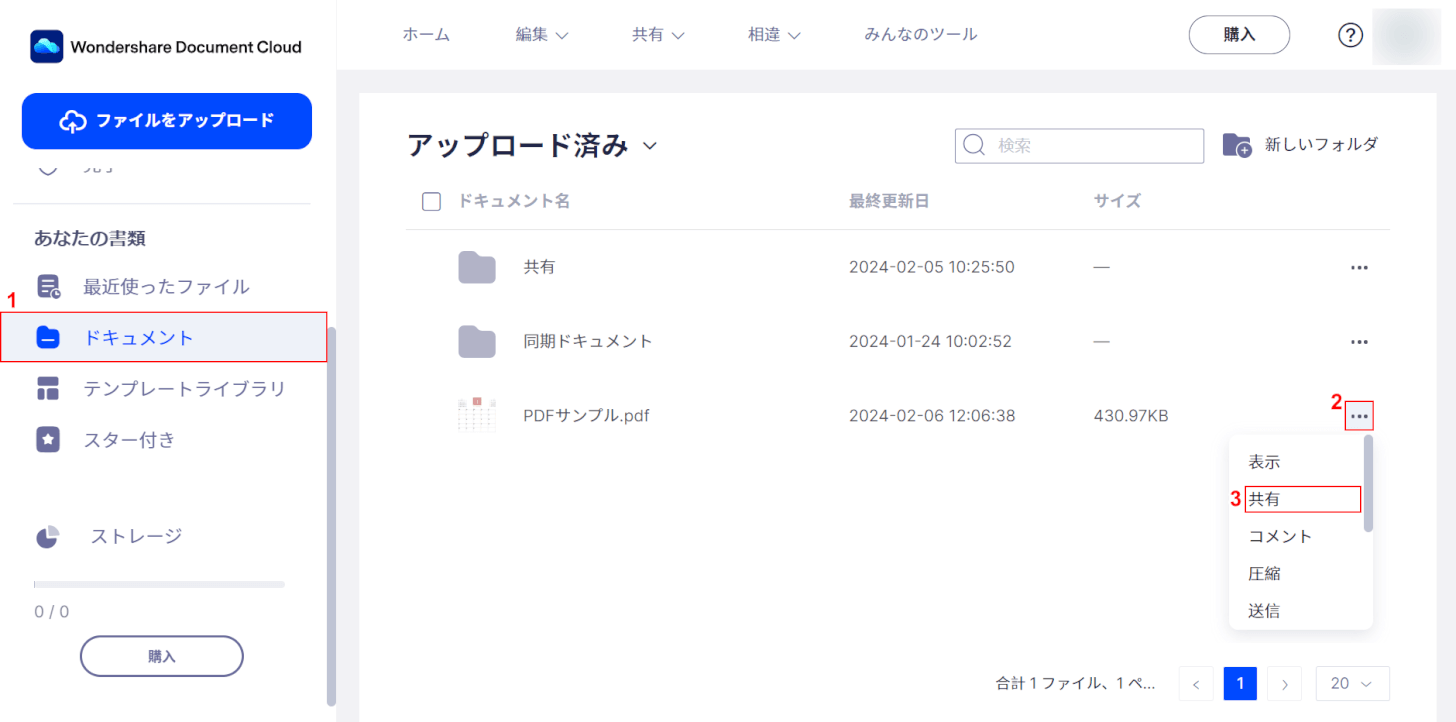Click the top-right 購入 button
The width and height of the screenshot is (1456, 722).
click(1239, 35)
